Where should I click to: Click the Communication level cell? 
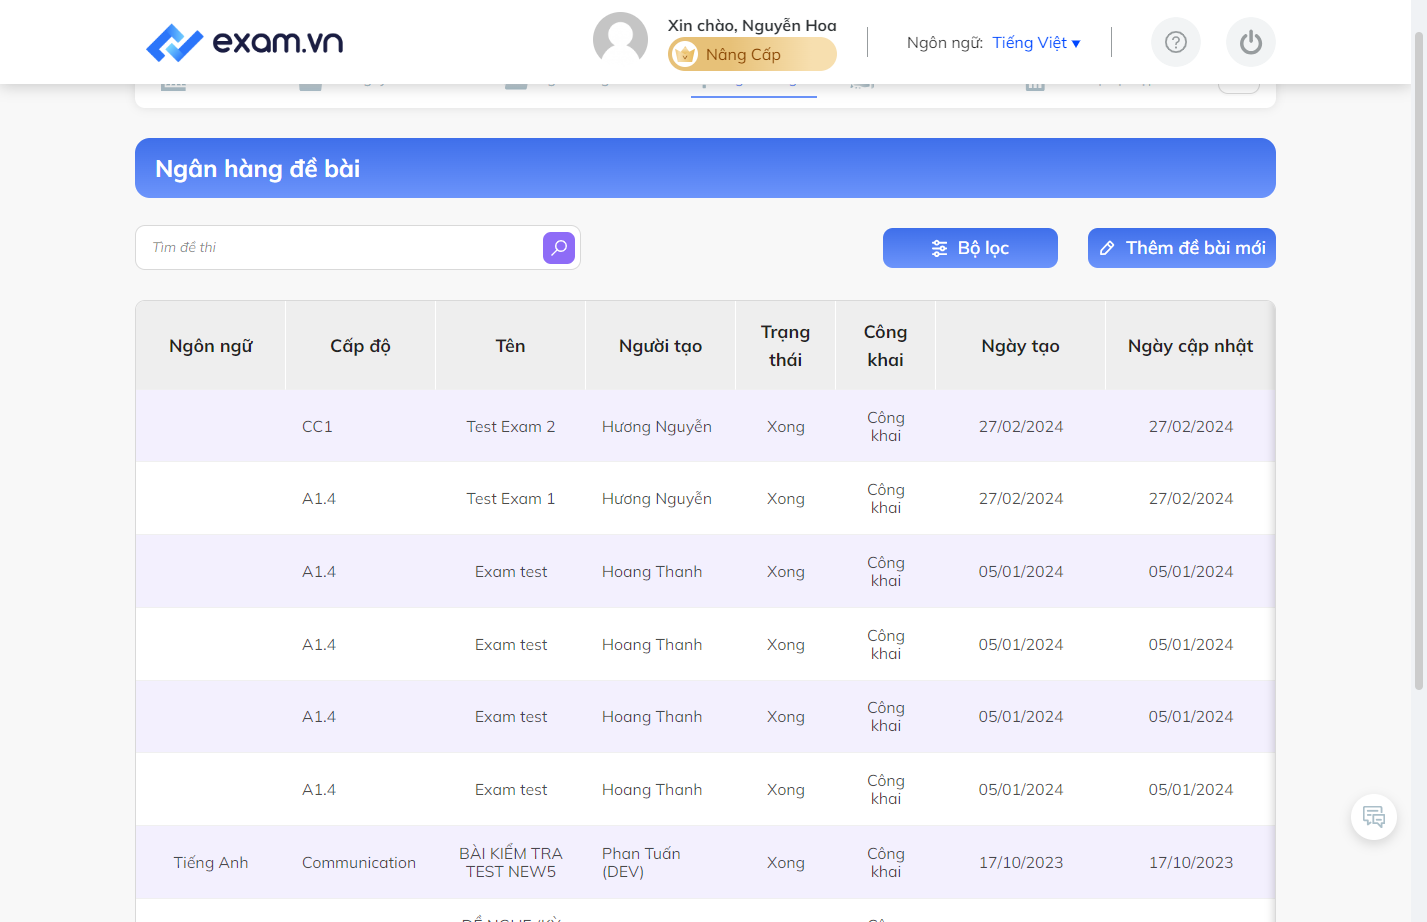pyautogui.click(x=359, y=862)
